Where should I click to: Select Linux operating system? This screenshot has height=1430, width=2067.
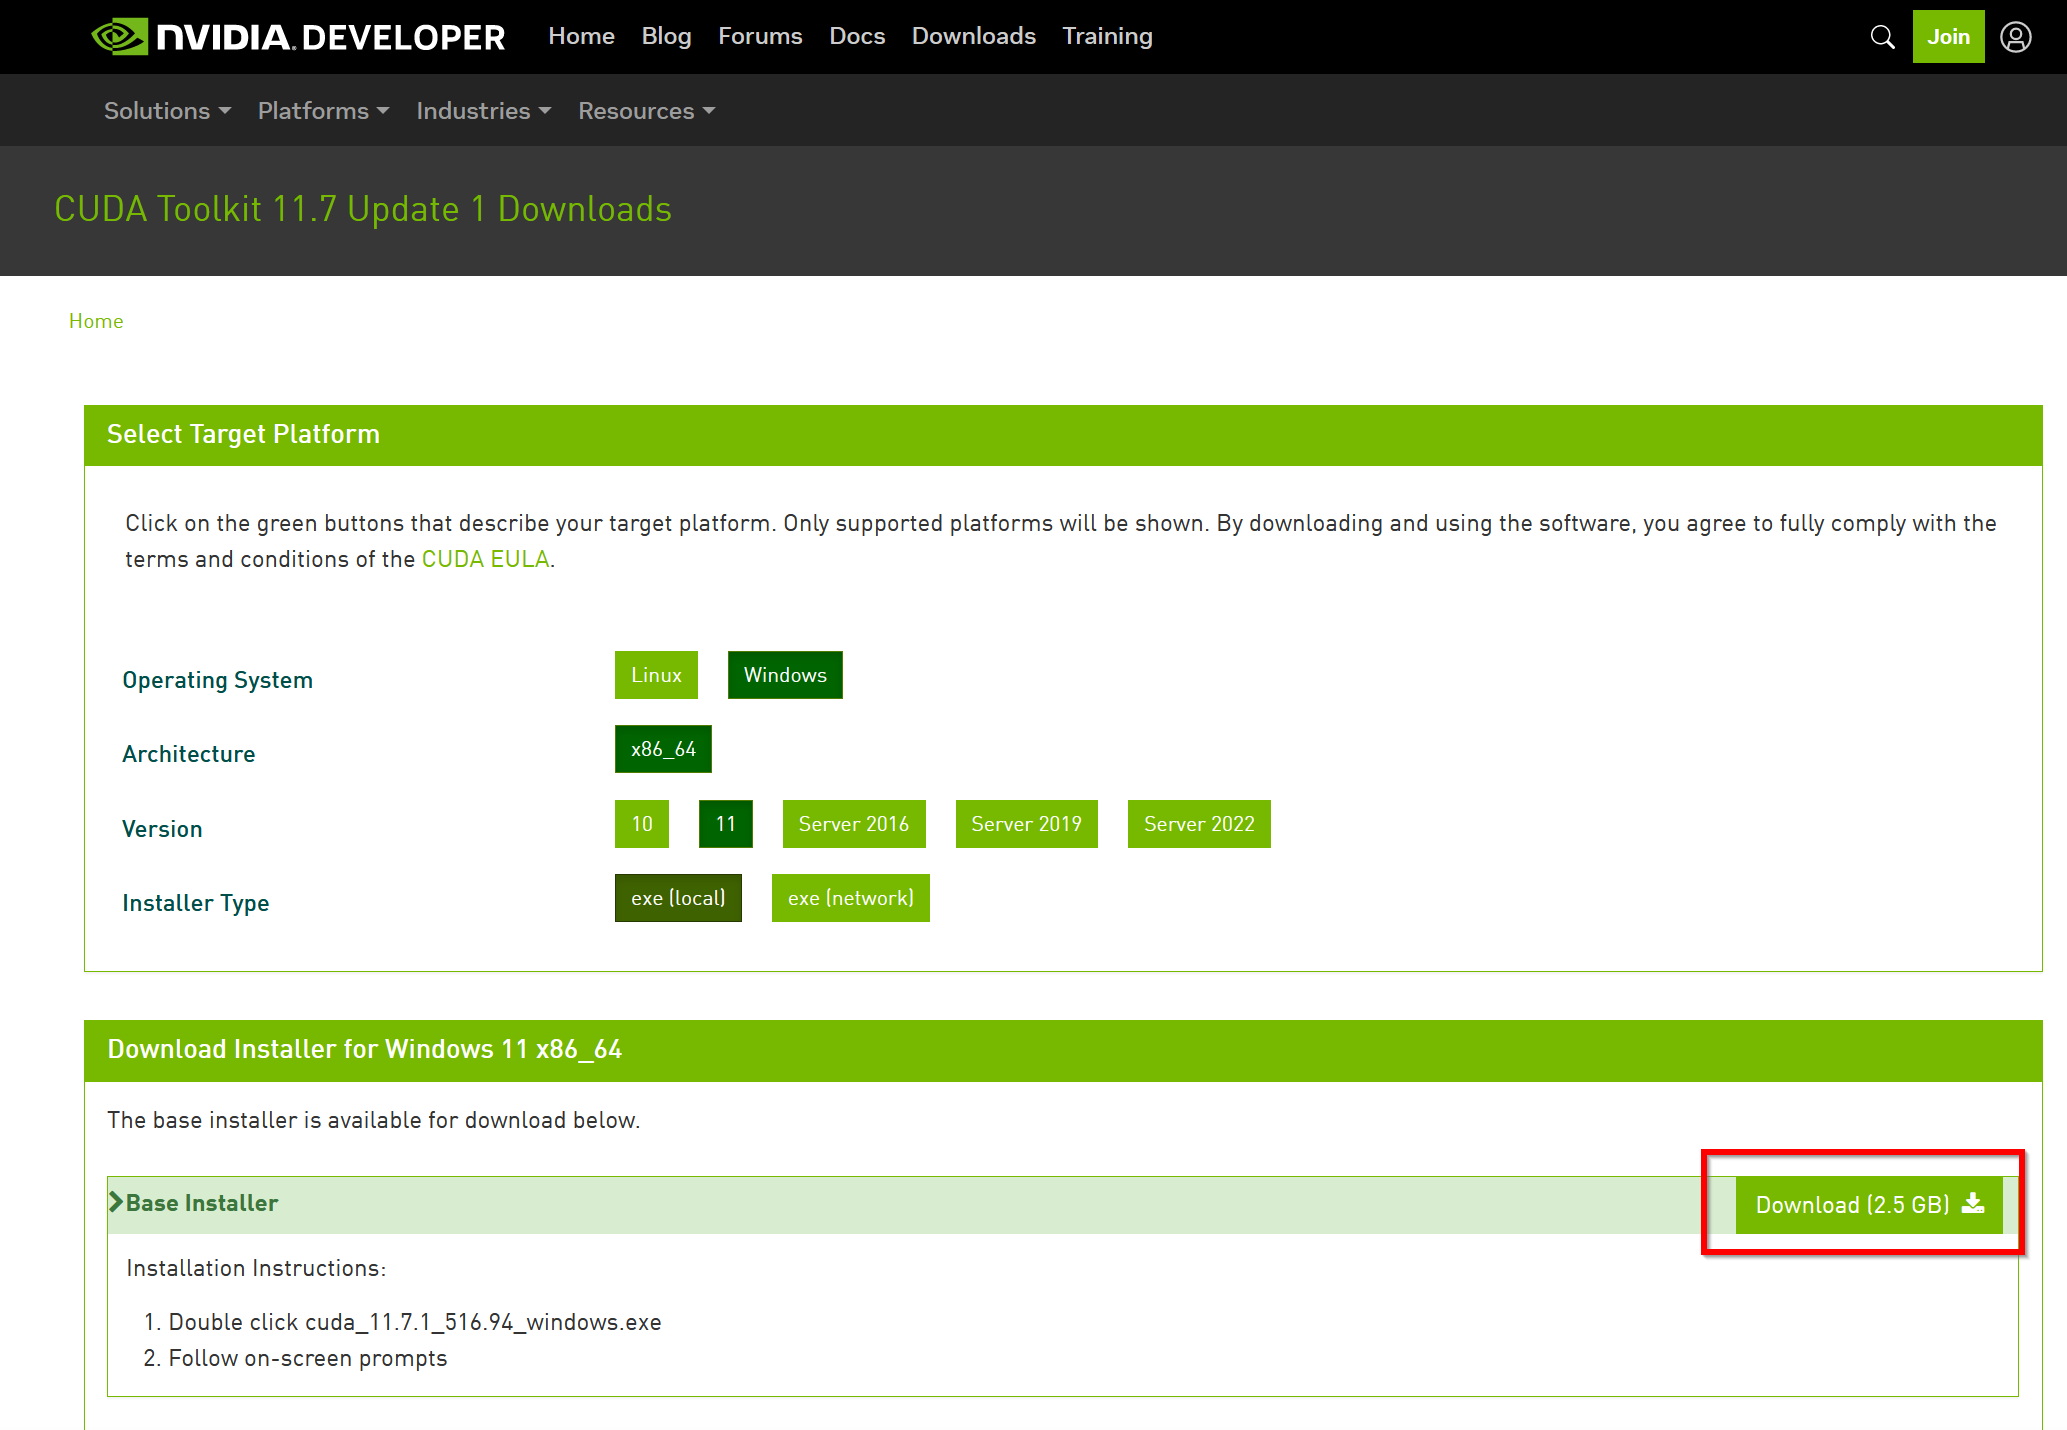[x=656, y=675]
